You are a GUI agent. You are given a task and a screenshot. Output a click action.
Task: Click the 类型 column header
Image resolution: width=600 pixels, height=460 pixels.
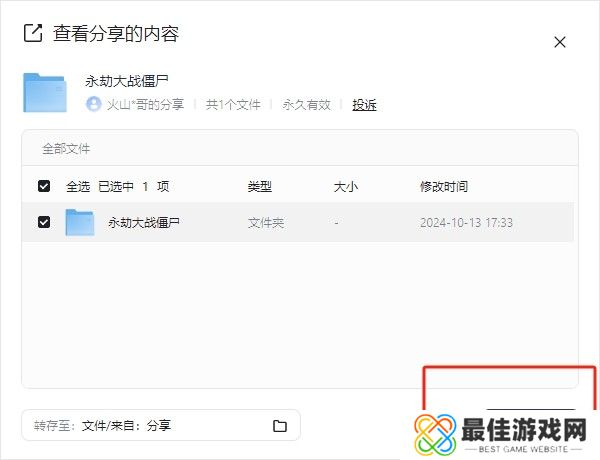click(x=259, y=186)
